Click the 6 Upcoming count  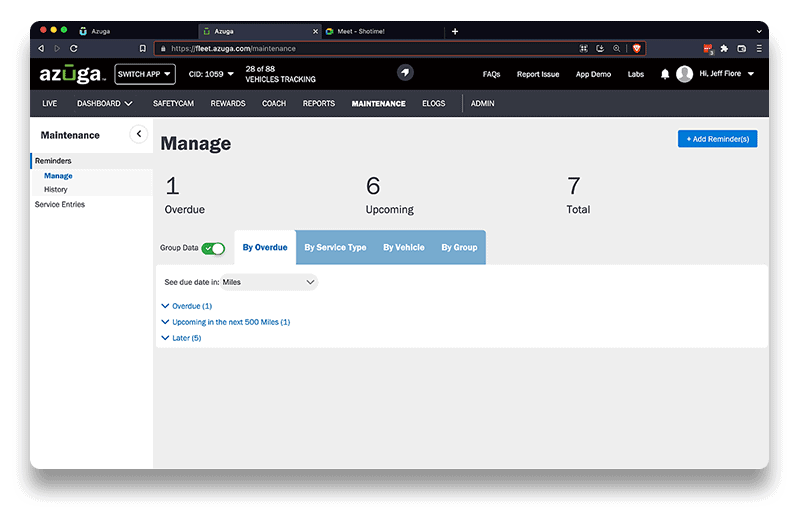tap(389, 194)
